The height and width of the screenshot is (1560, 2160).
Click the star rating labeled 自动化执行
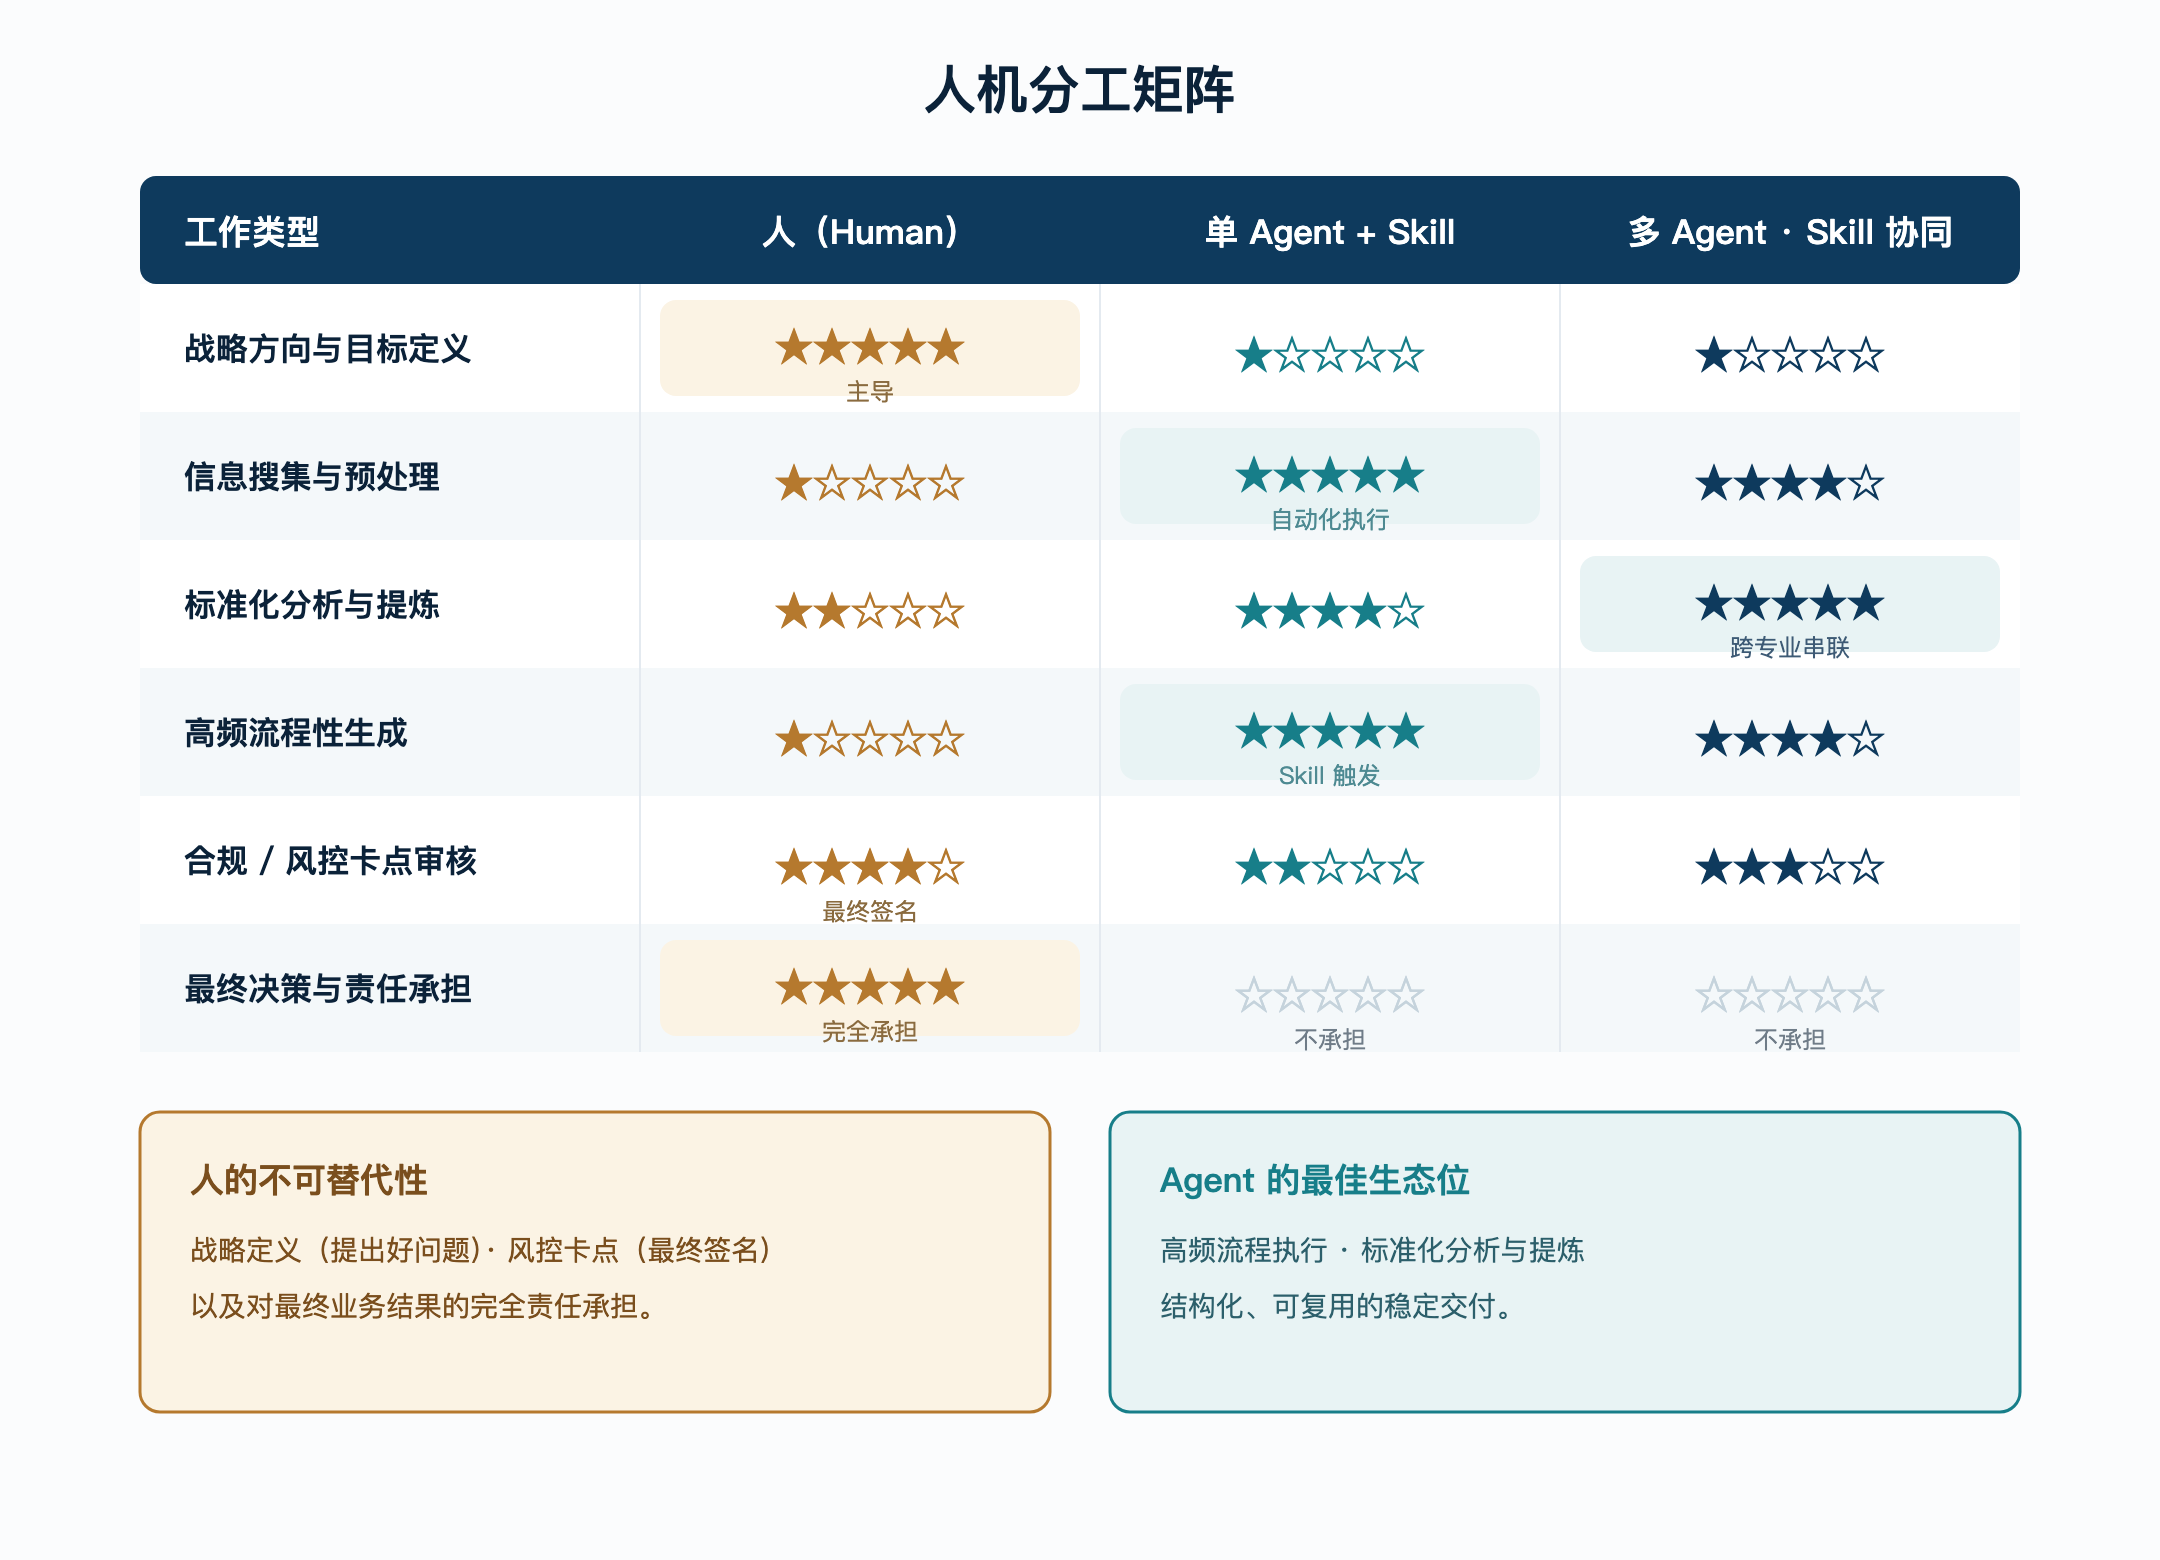1329,475
